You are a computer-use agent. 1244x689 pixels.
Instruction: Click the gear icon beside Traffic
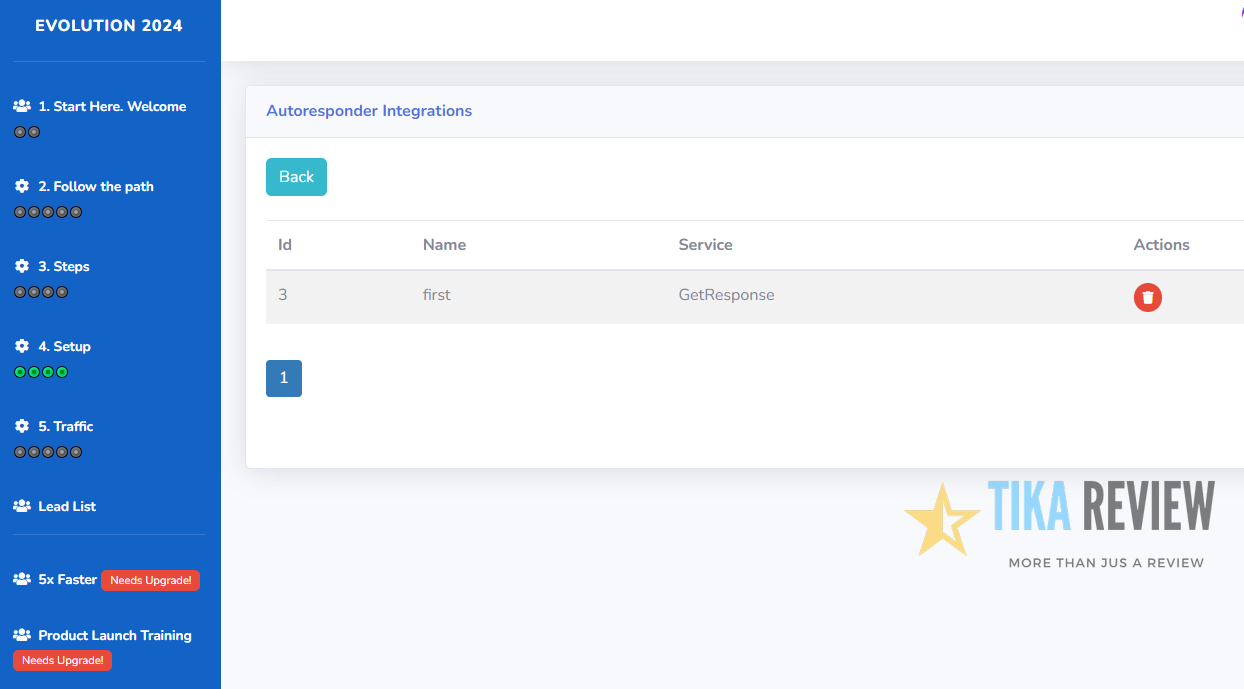(22, 426)
